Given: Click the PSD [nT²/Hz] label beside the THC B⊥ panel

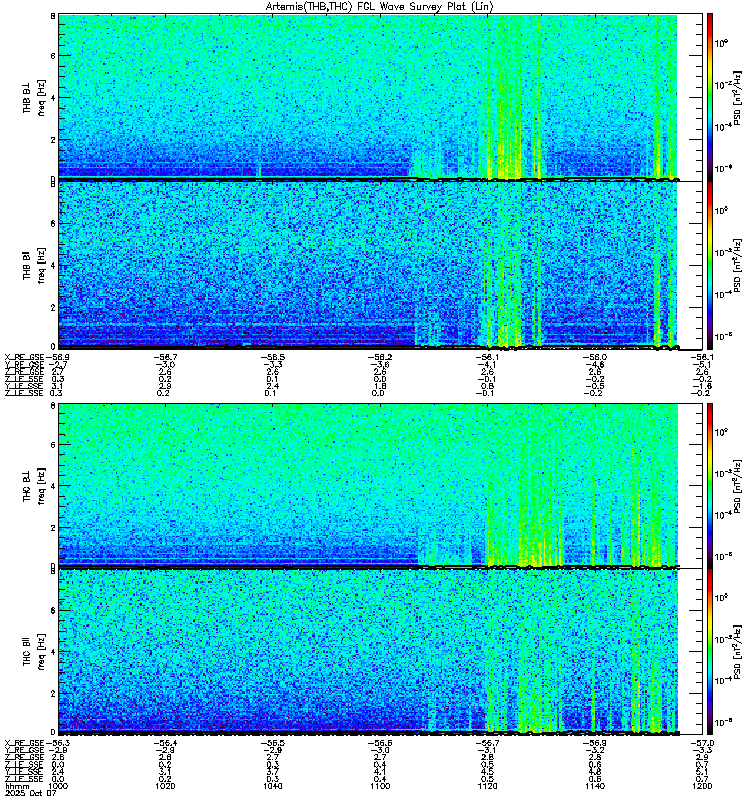Looking at the screenshot, I should pos(737,485).
